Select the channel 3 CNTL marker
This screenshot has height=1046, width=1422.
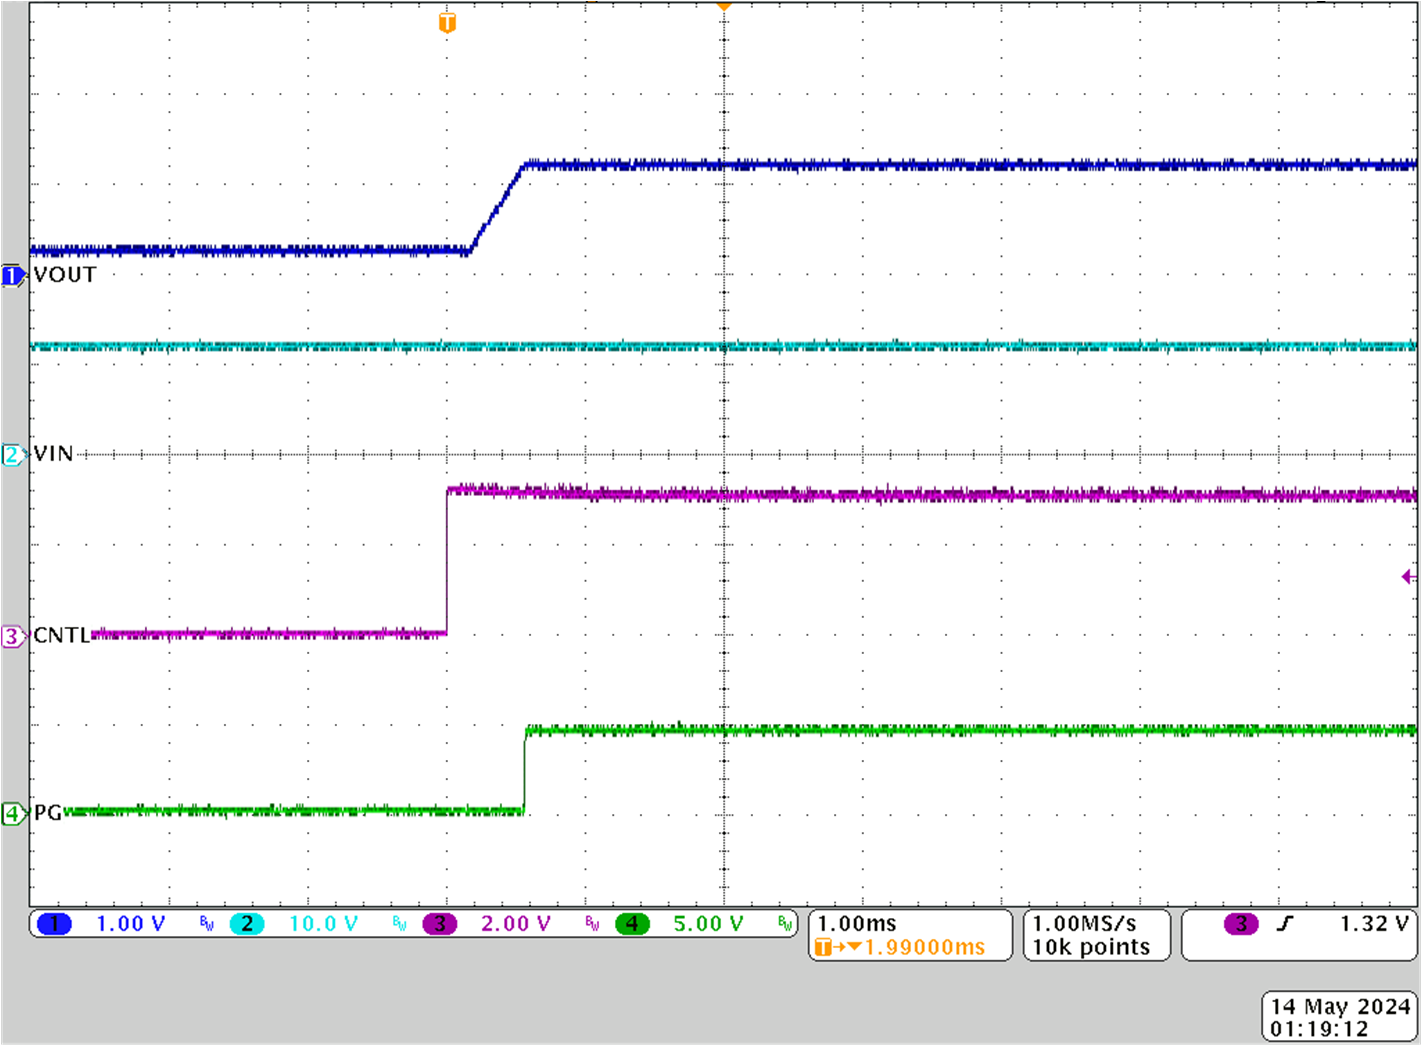tap(12, 634)
